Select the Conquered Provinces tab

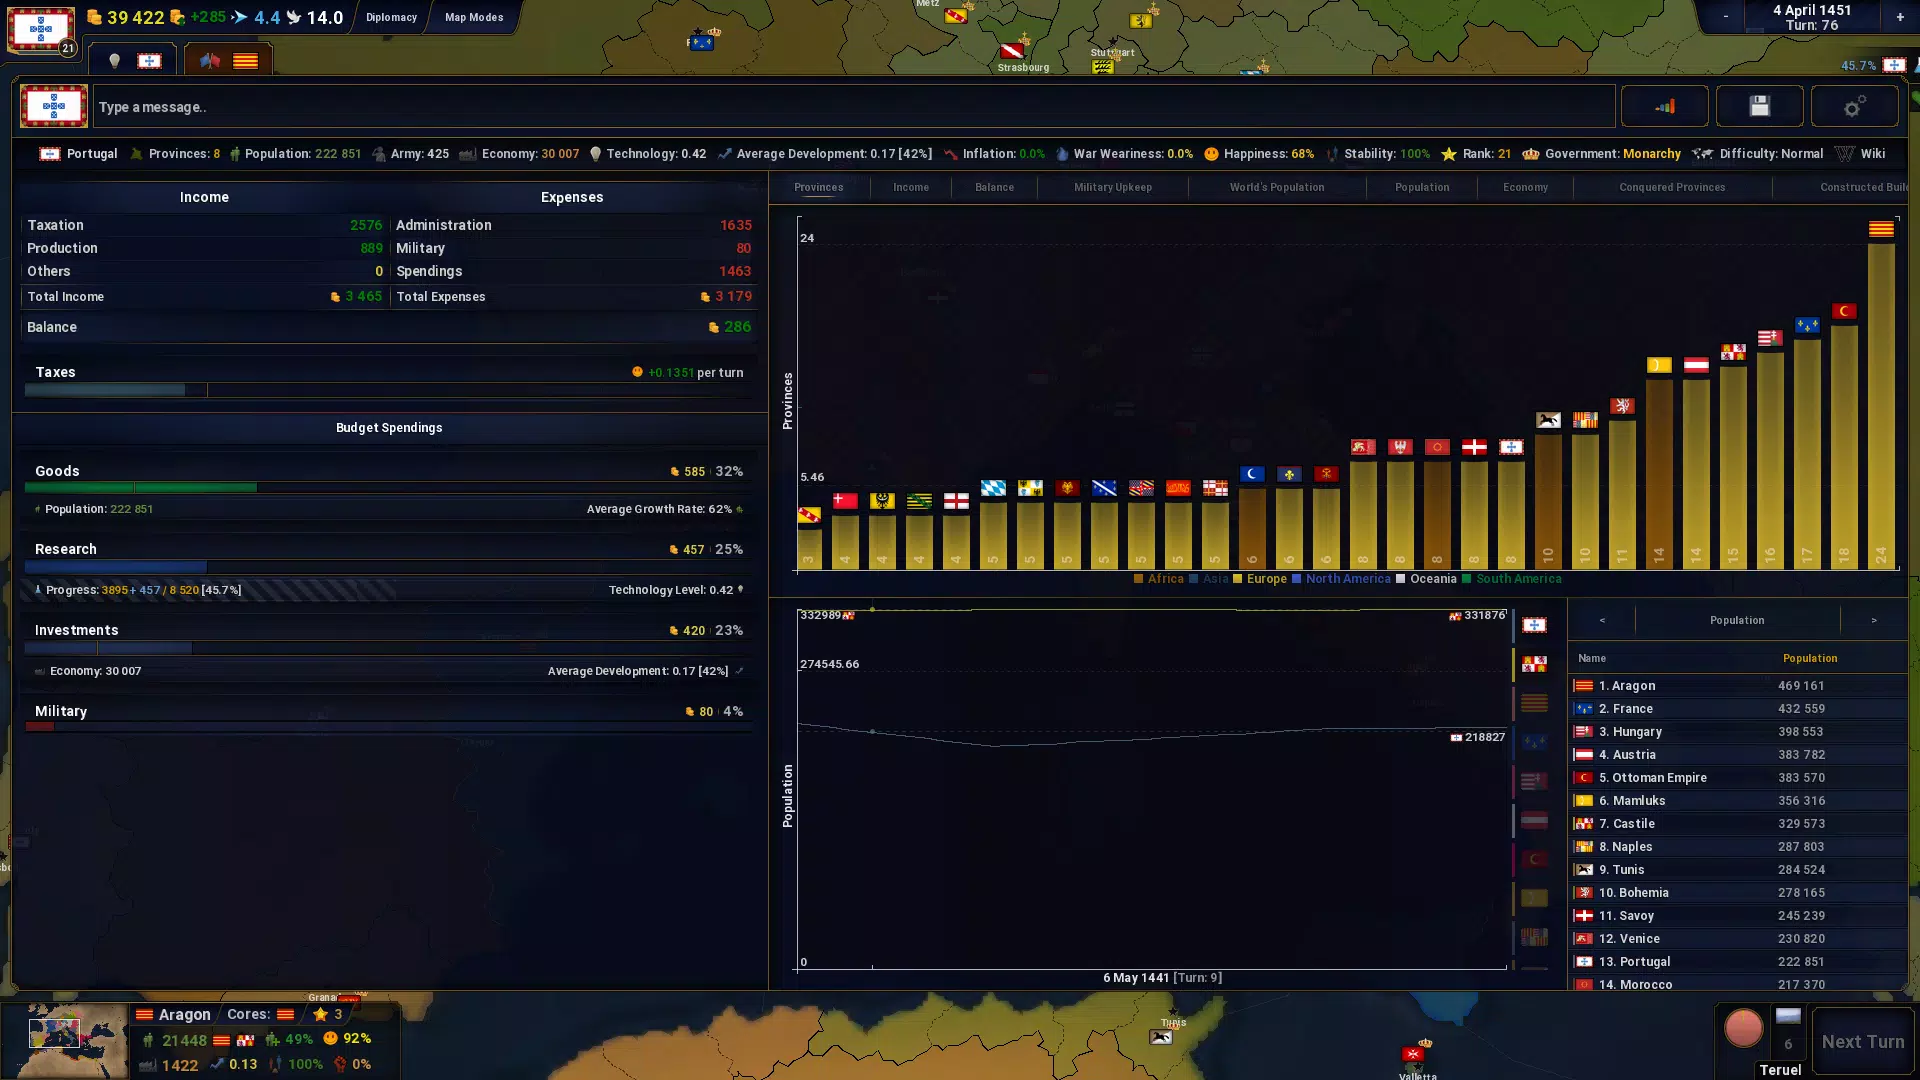1671,187
